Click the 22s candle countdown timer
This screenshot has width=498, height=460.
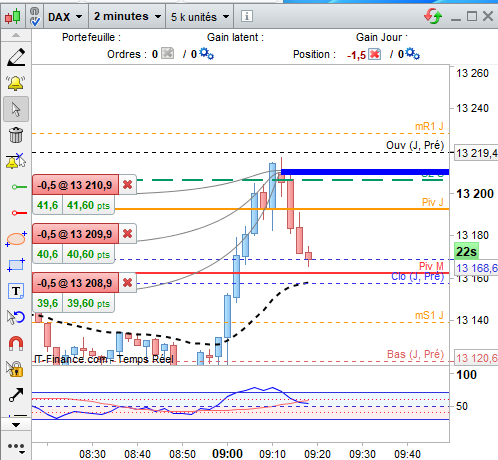click(466, 252)
